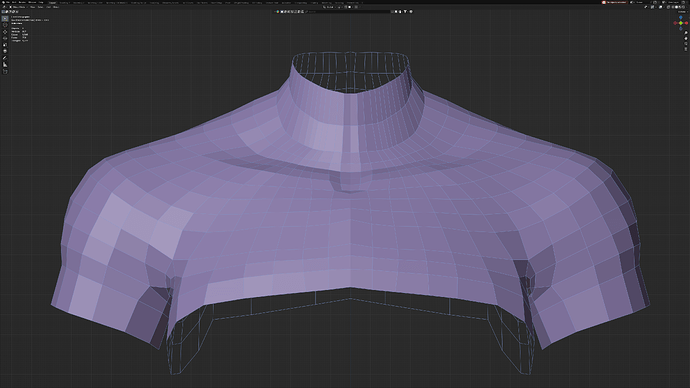Open the viewport Add menu
The width and height of the screenshot is (690, 388).
[48, 7]
